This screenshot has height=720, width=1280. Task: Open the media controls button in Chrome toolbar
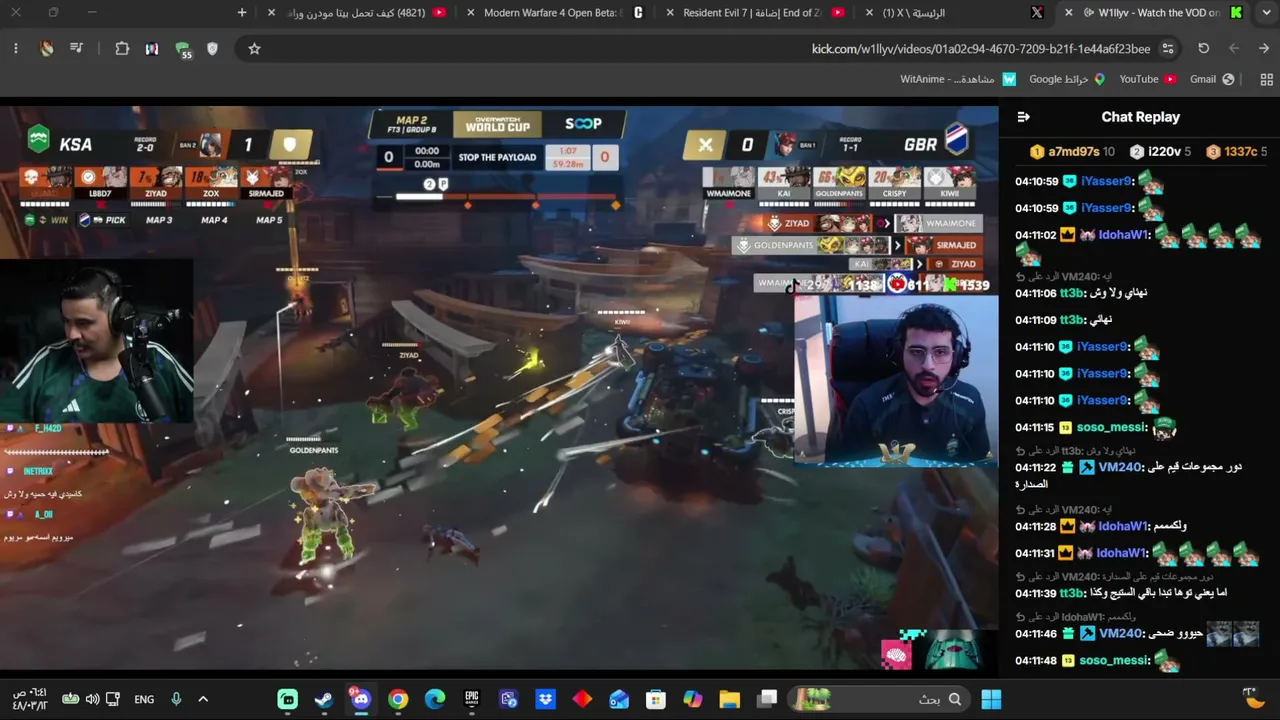(x=76, y=48)
